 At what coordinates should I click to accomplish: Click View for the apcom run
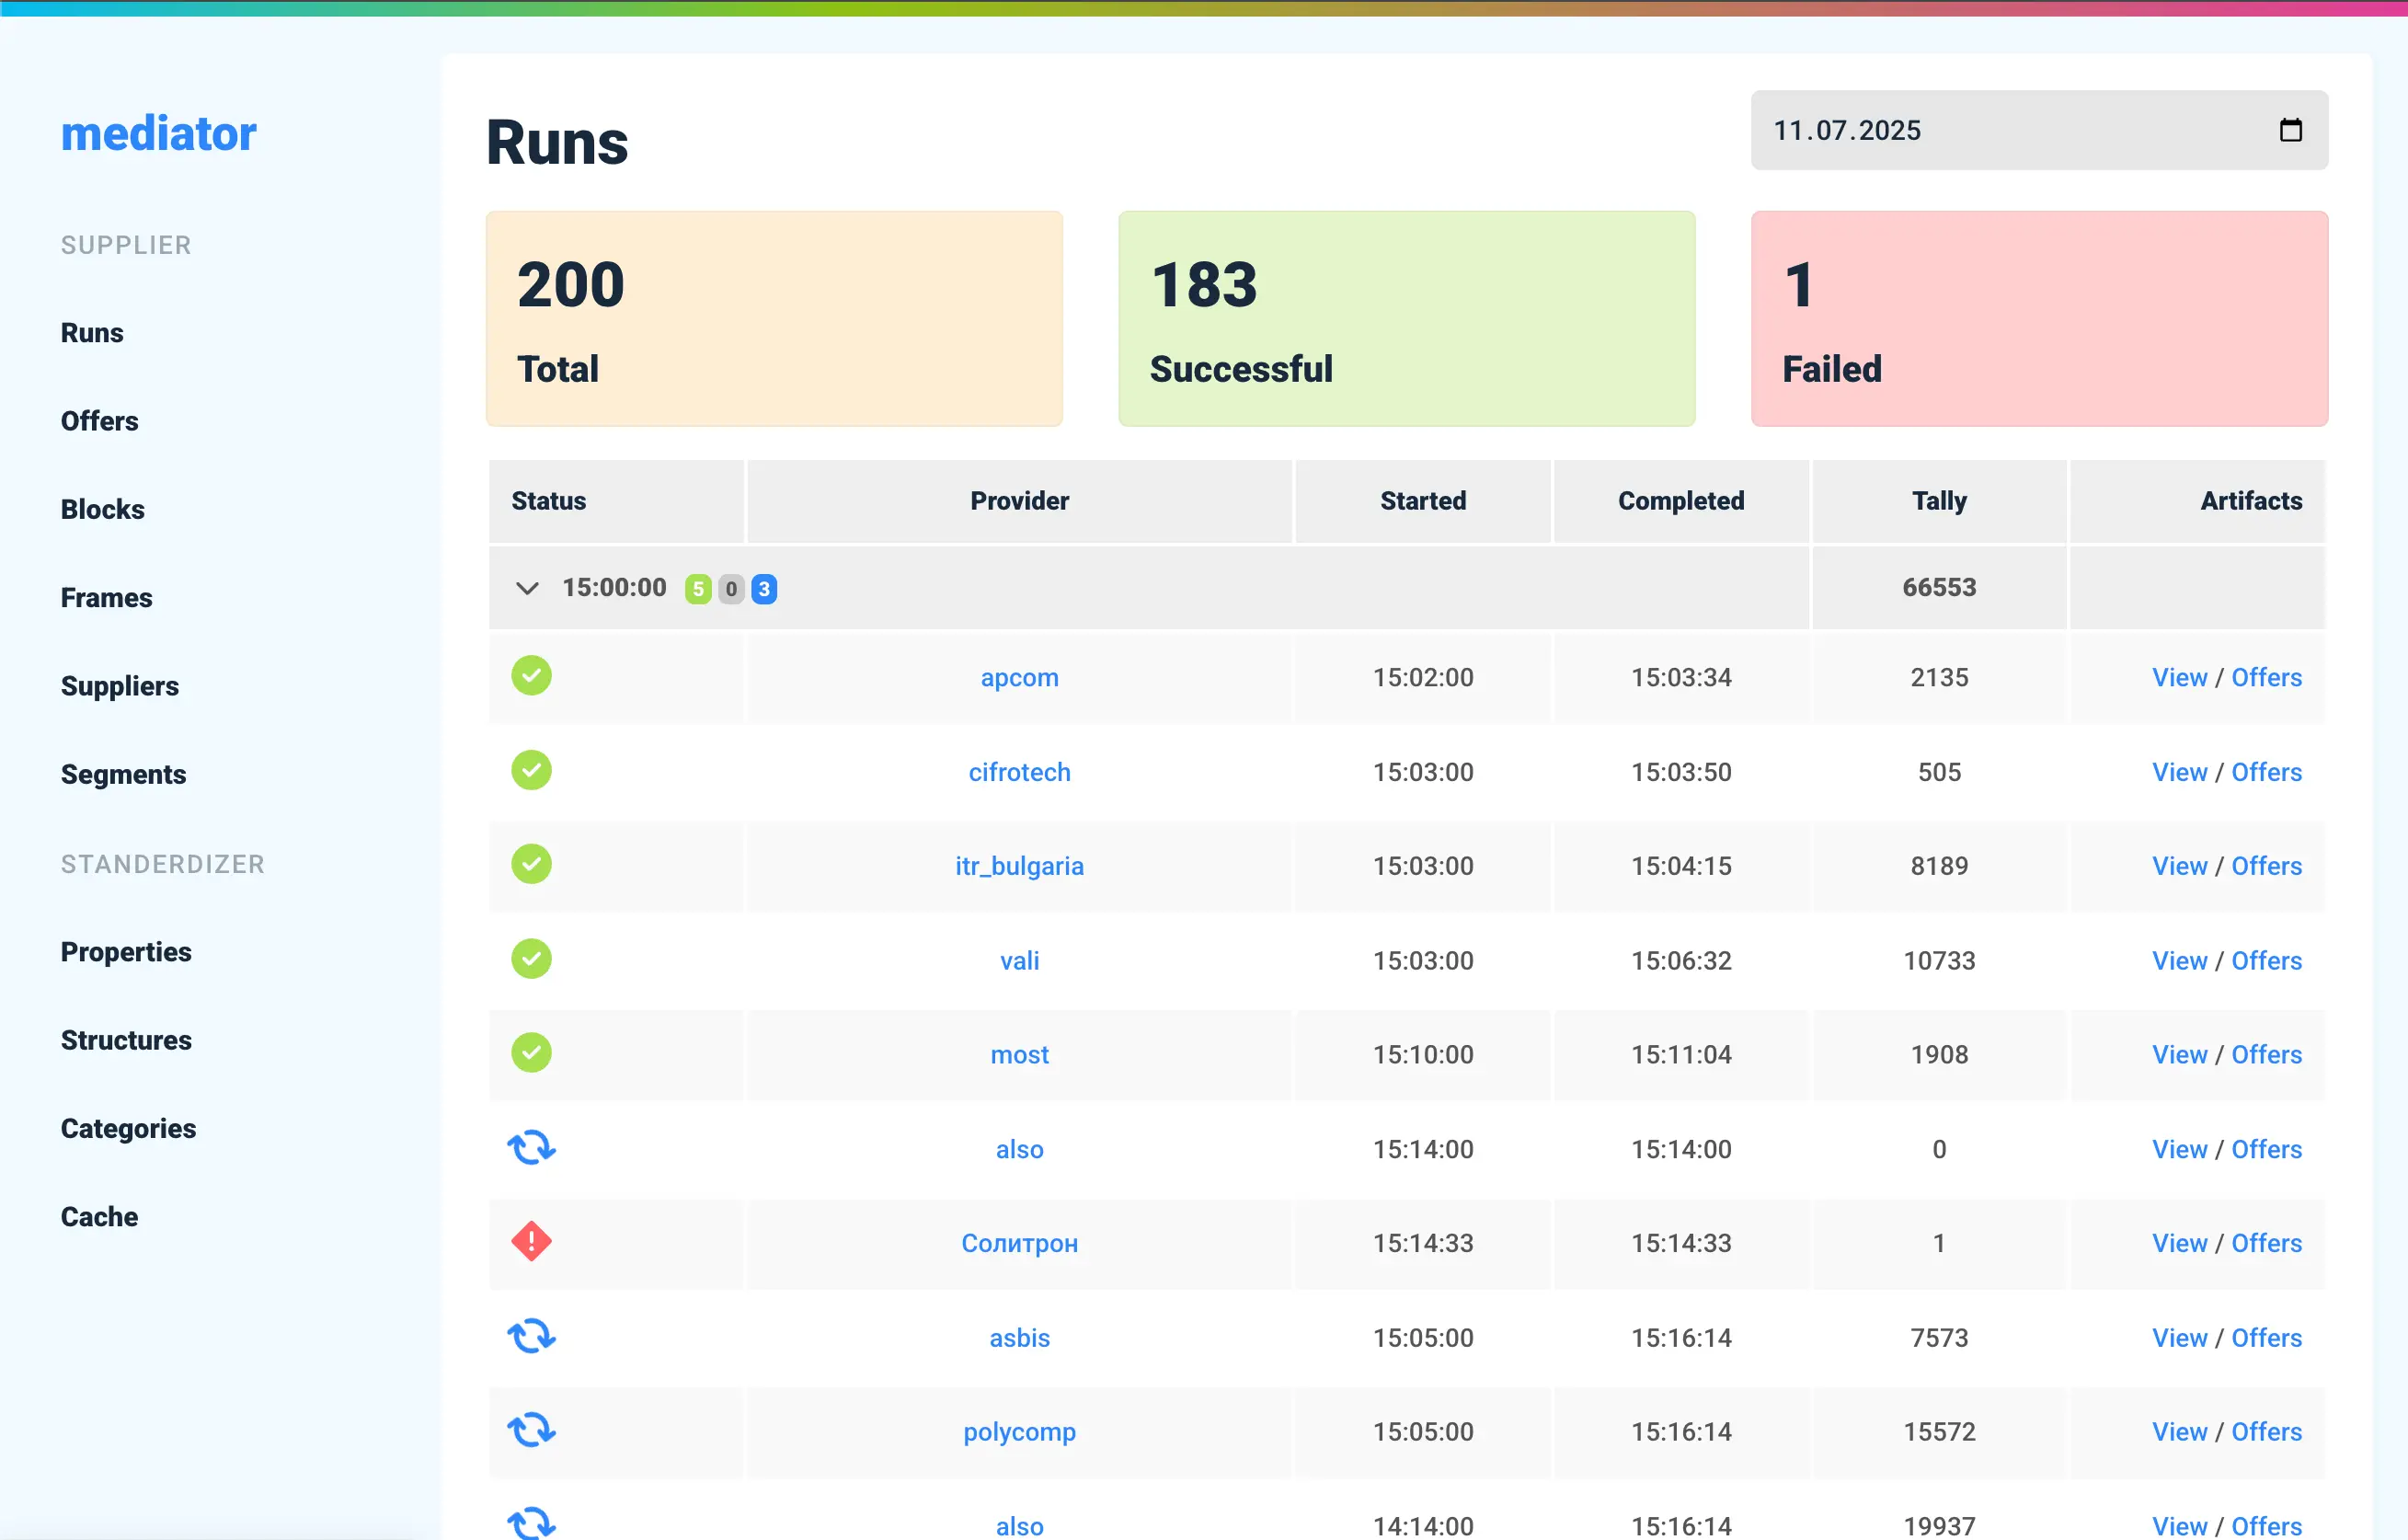point(2179,678)
